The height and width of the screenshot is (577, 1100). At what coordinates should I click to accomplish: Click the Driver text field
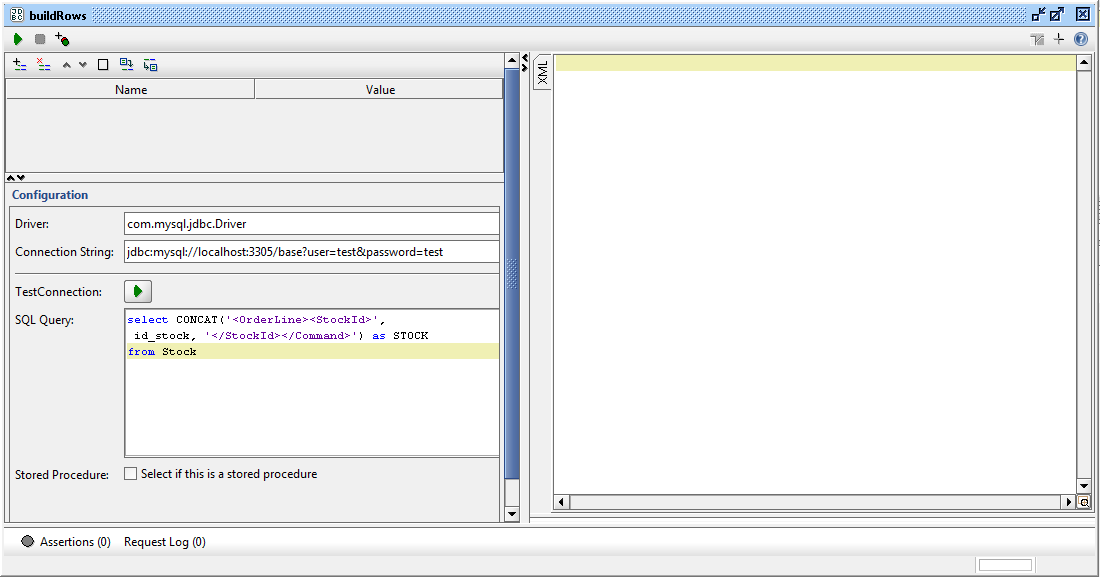(311, 224)
